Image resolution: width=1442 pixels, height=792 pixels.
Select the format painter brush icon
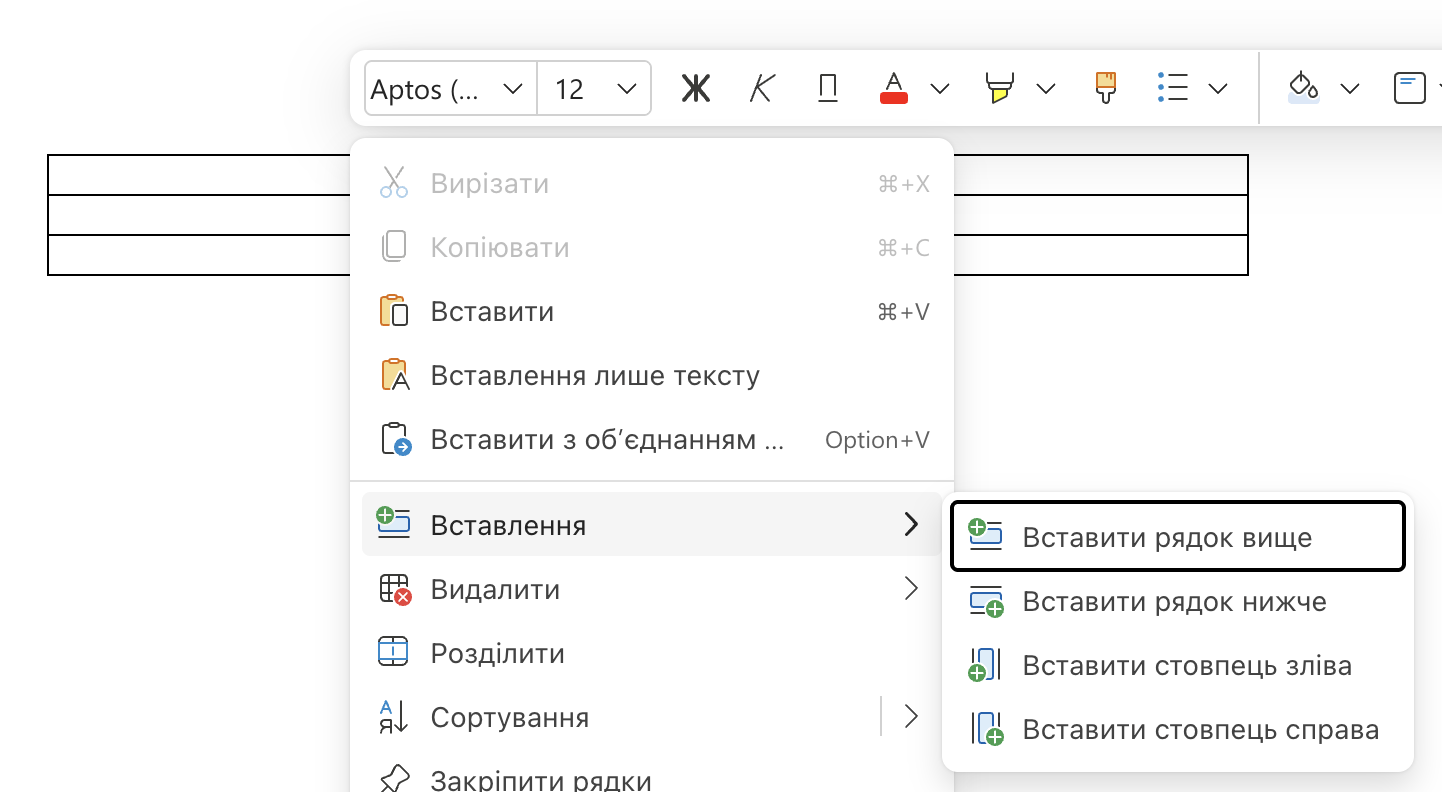point(1105,88)
